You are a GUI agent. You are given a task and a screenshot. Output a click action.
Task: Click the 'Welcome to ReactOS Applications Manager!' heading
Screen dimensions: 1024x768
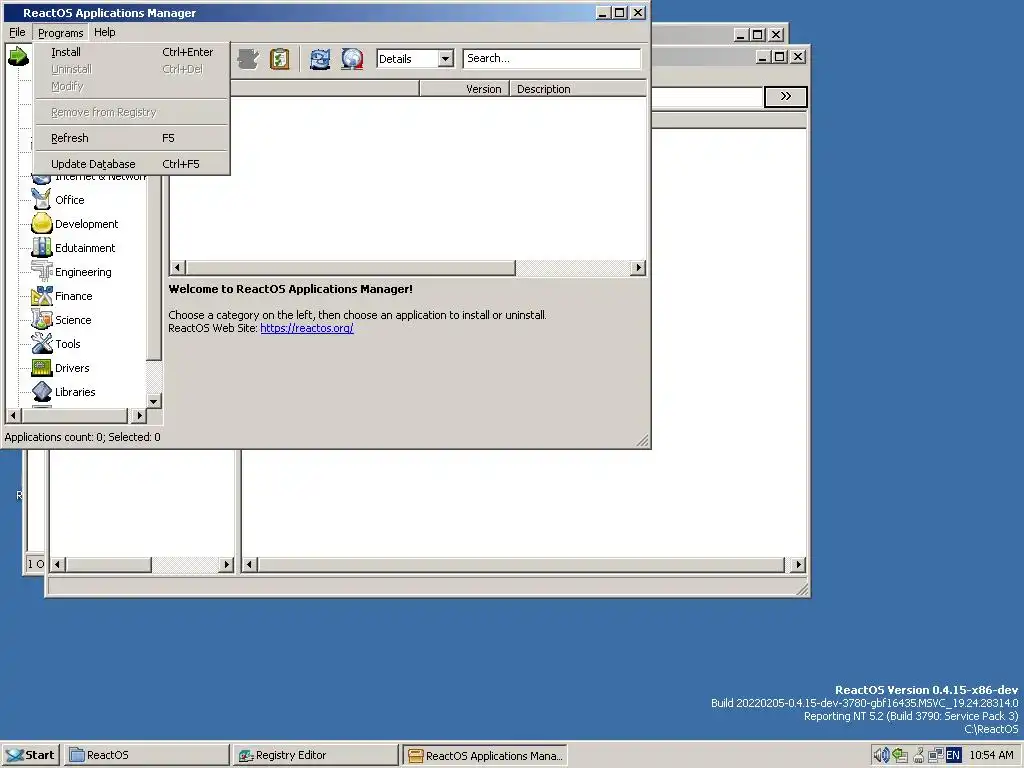tap(291, 289)
